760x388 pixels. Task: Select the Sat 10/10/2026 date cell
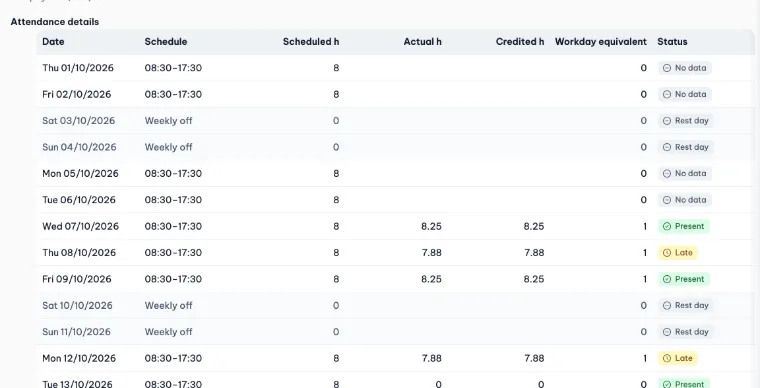click(x=77, y=305)
